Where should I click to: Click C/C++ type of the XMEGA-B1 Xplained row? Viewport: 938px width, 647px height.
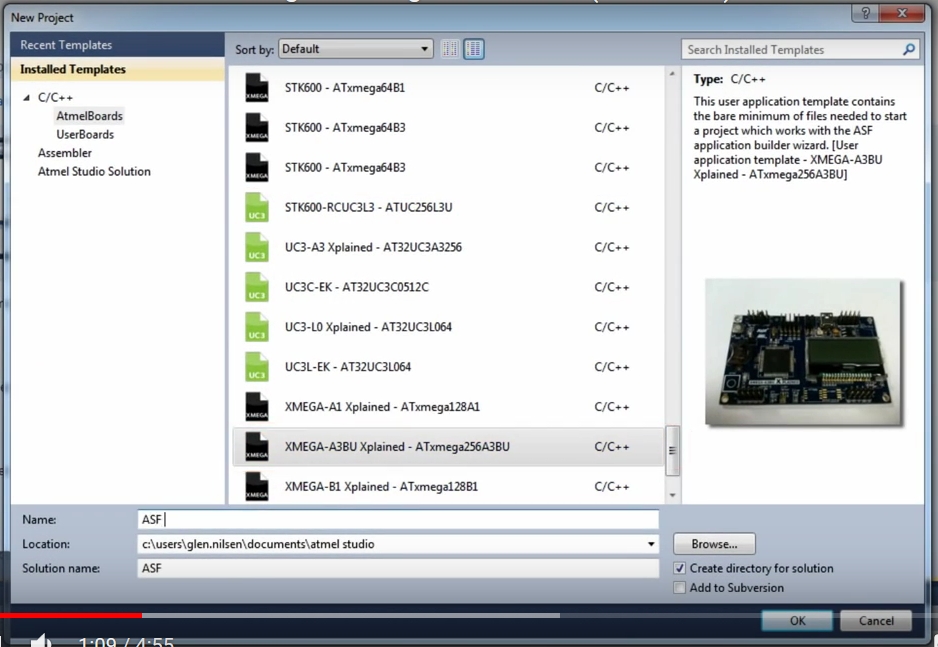(x=611, y=487)
